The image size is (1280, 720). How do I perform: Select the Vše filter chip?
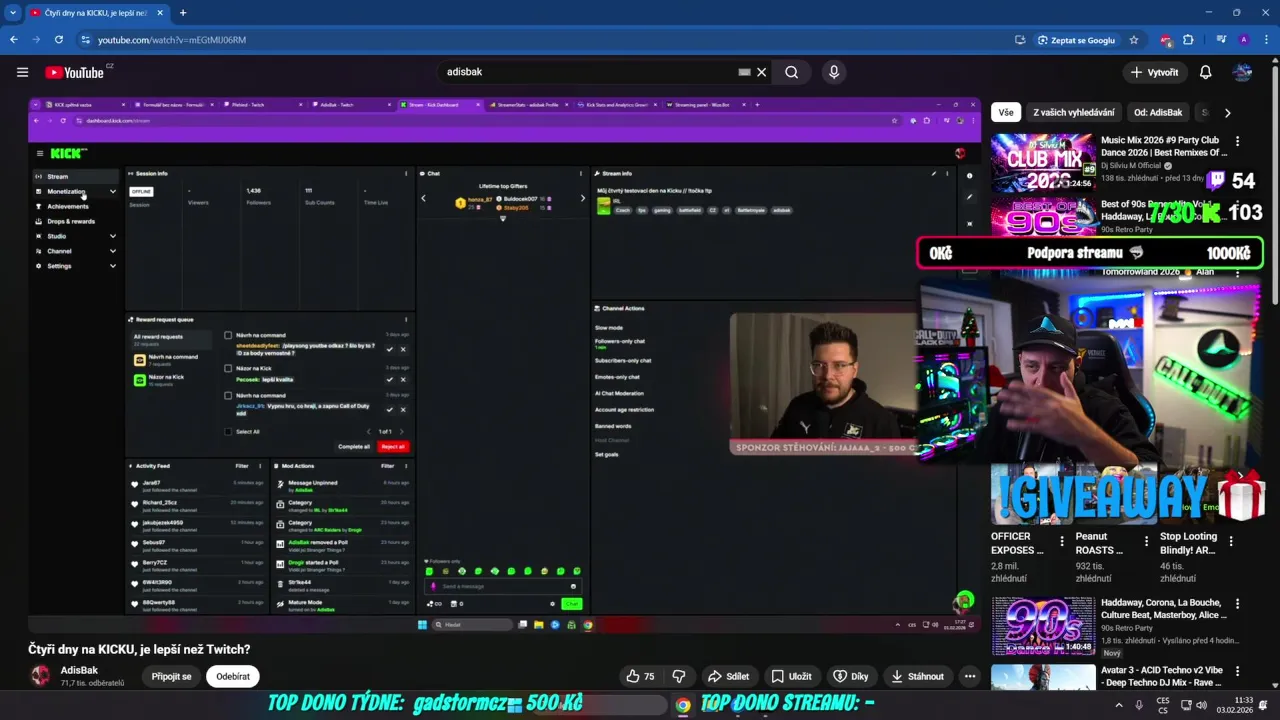(1005, 113)
